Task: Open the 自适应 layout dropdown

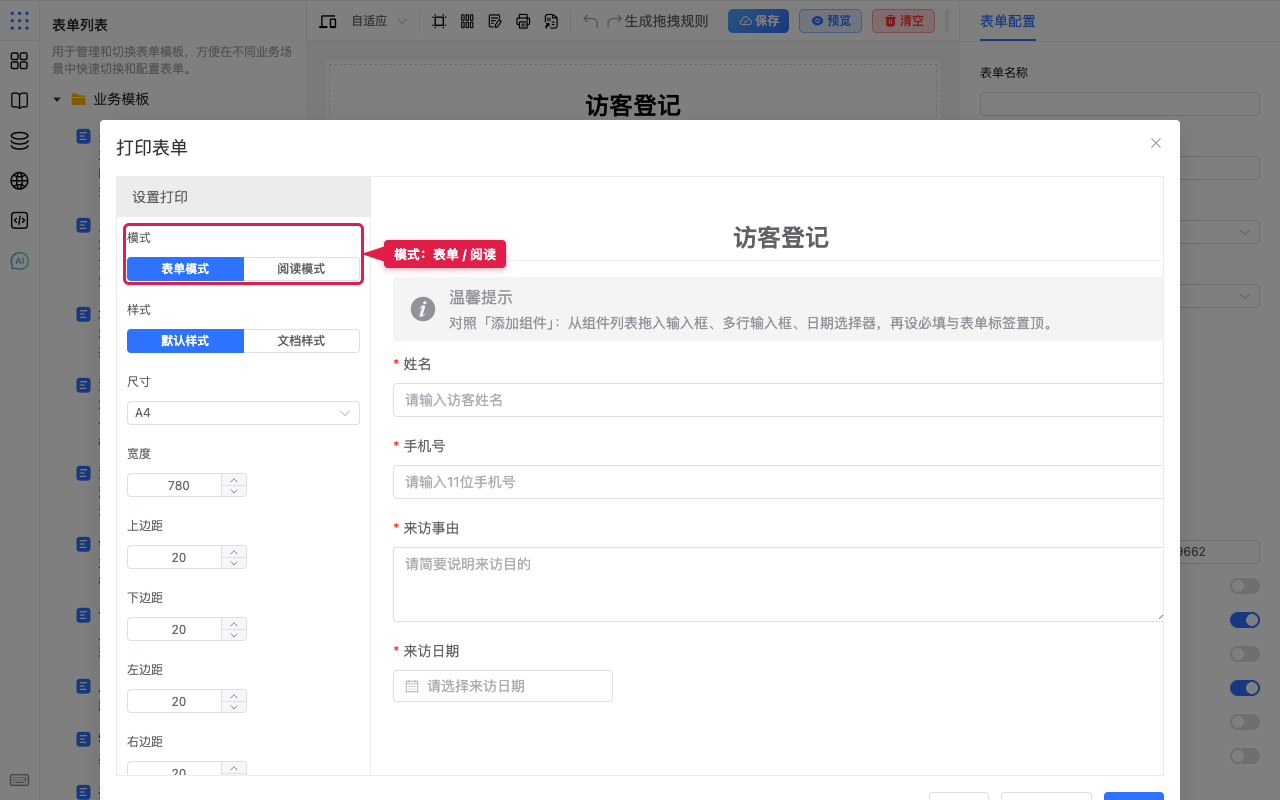Action: click(379, 21)
